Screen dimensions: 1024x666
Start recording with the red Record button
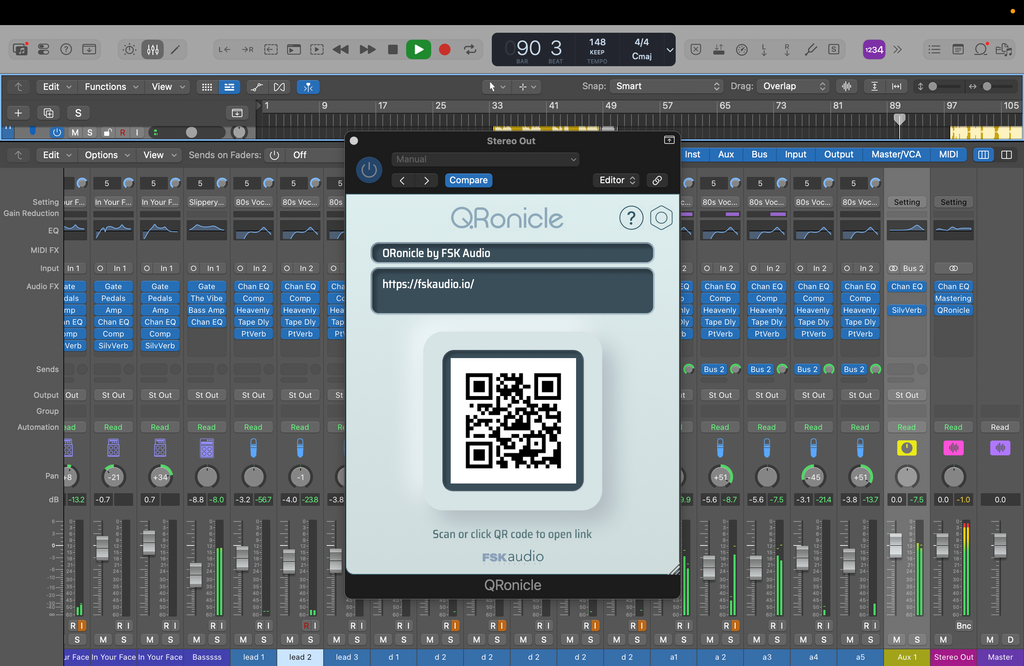coord(445,50)
